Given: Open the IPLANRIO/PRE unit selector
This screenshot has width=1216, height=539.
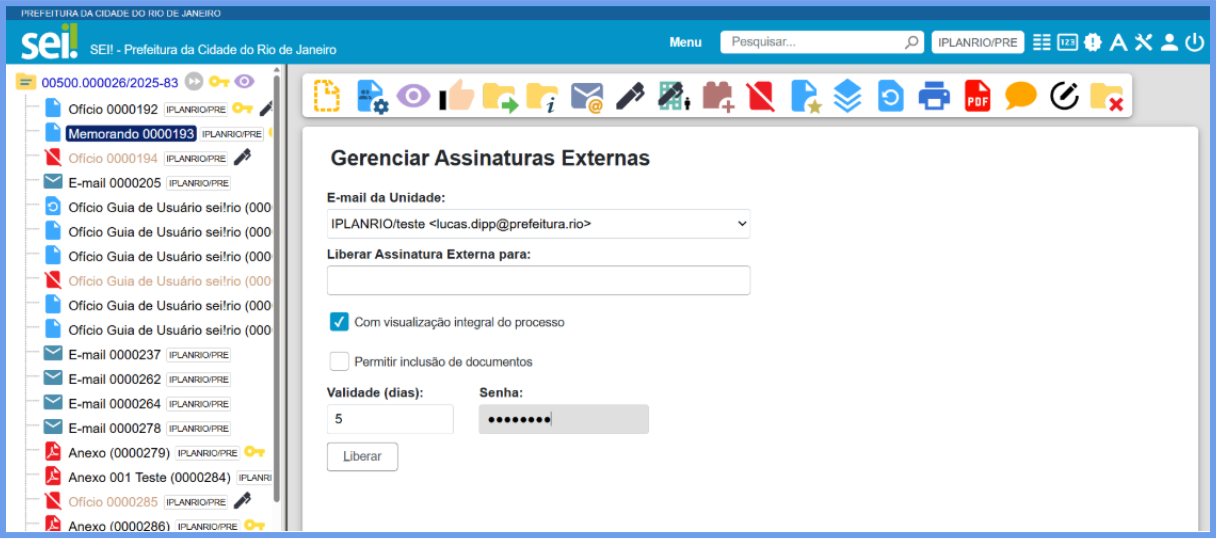Looking at the screenshot, I should (x=977, y=43).
